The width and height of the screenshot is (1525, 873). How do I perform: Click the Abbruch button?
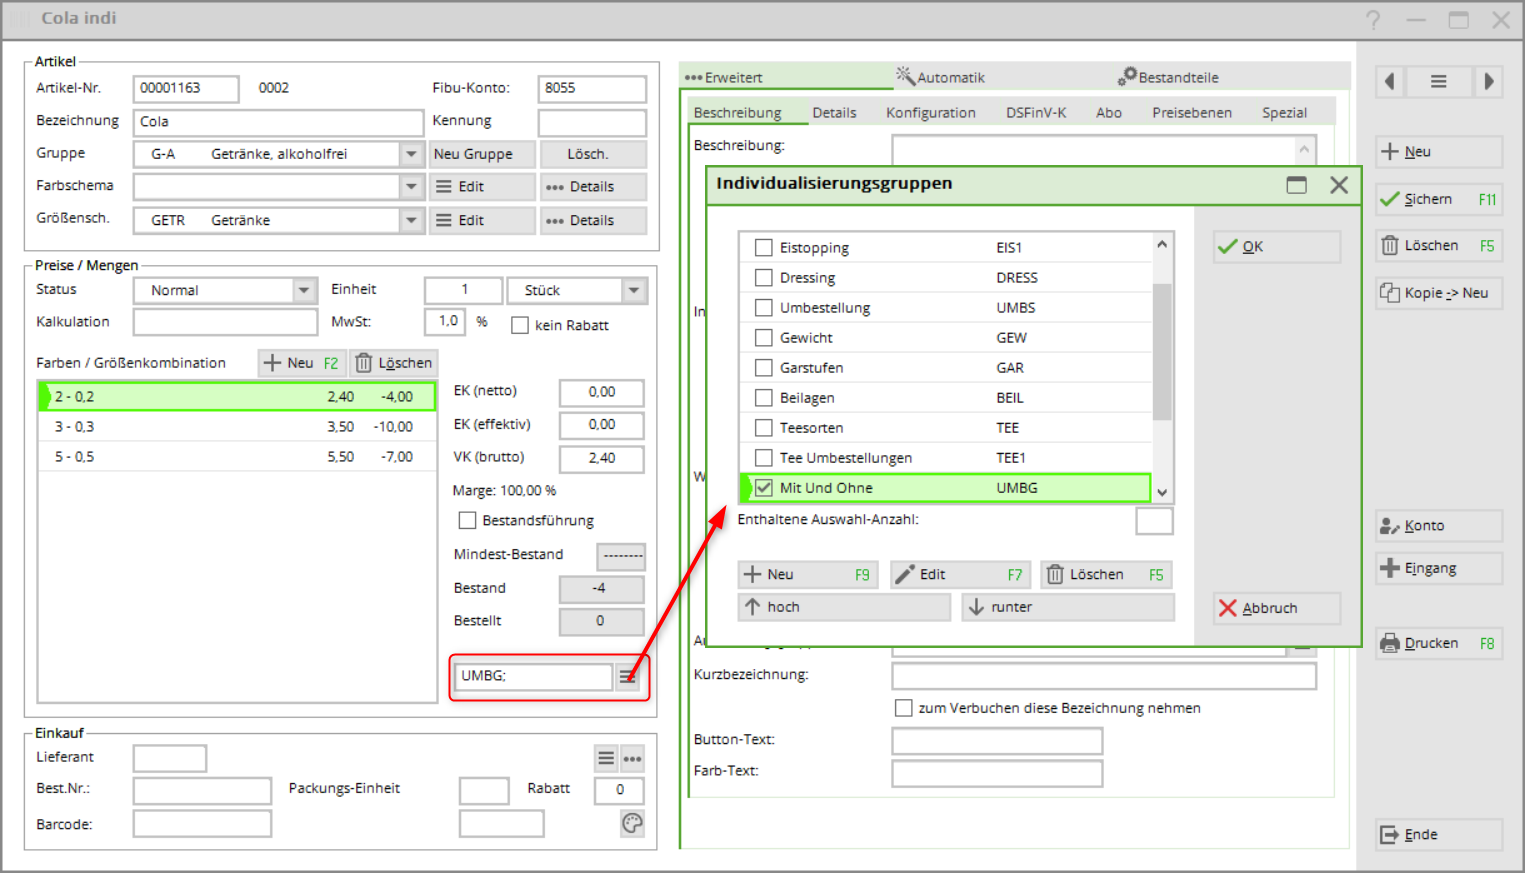coord(1276,608)
